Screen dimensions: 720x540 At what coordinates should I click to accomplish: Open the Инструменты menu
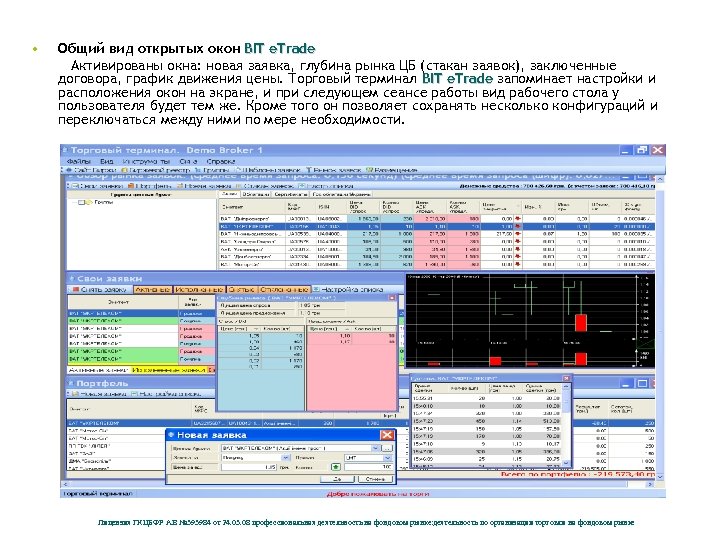point(146,162)
